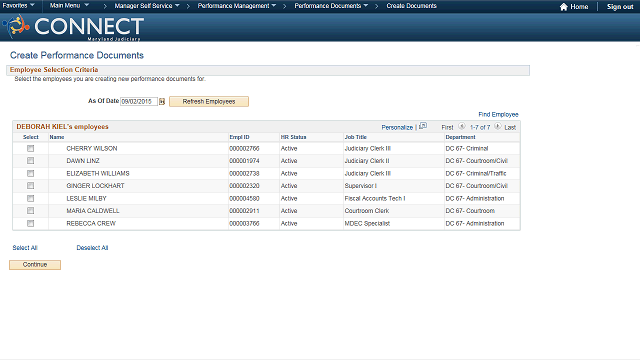Click the Employee Selection Criteria header

pos(54,70)
